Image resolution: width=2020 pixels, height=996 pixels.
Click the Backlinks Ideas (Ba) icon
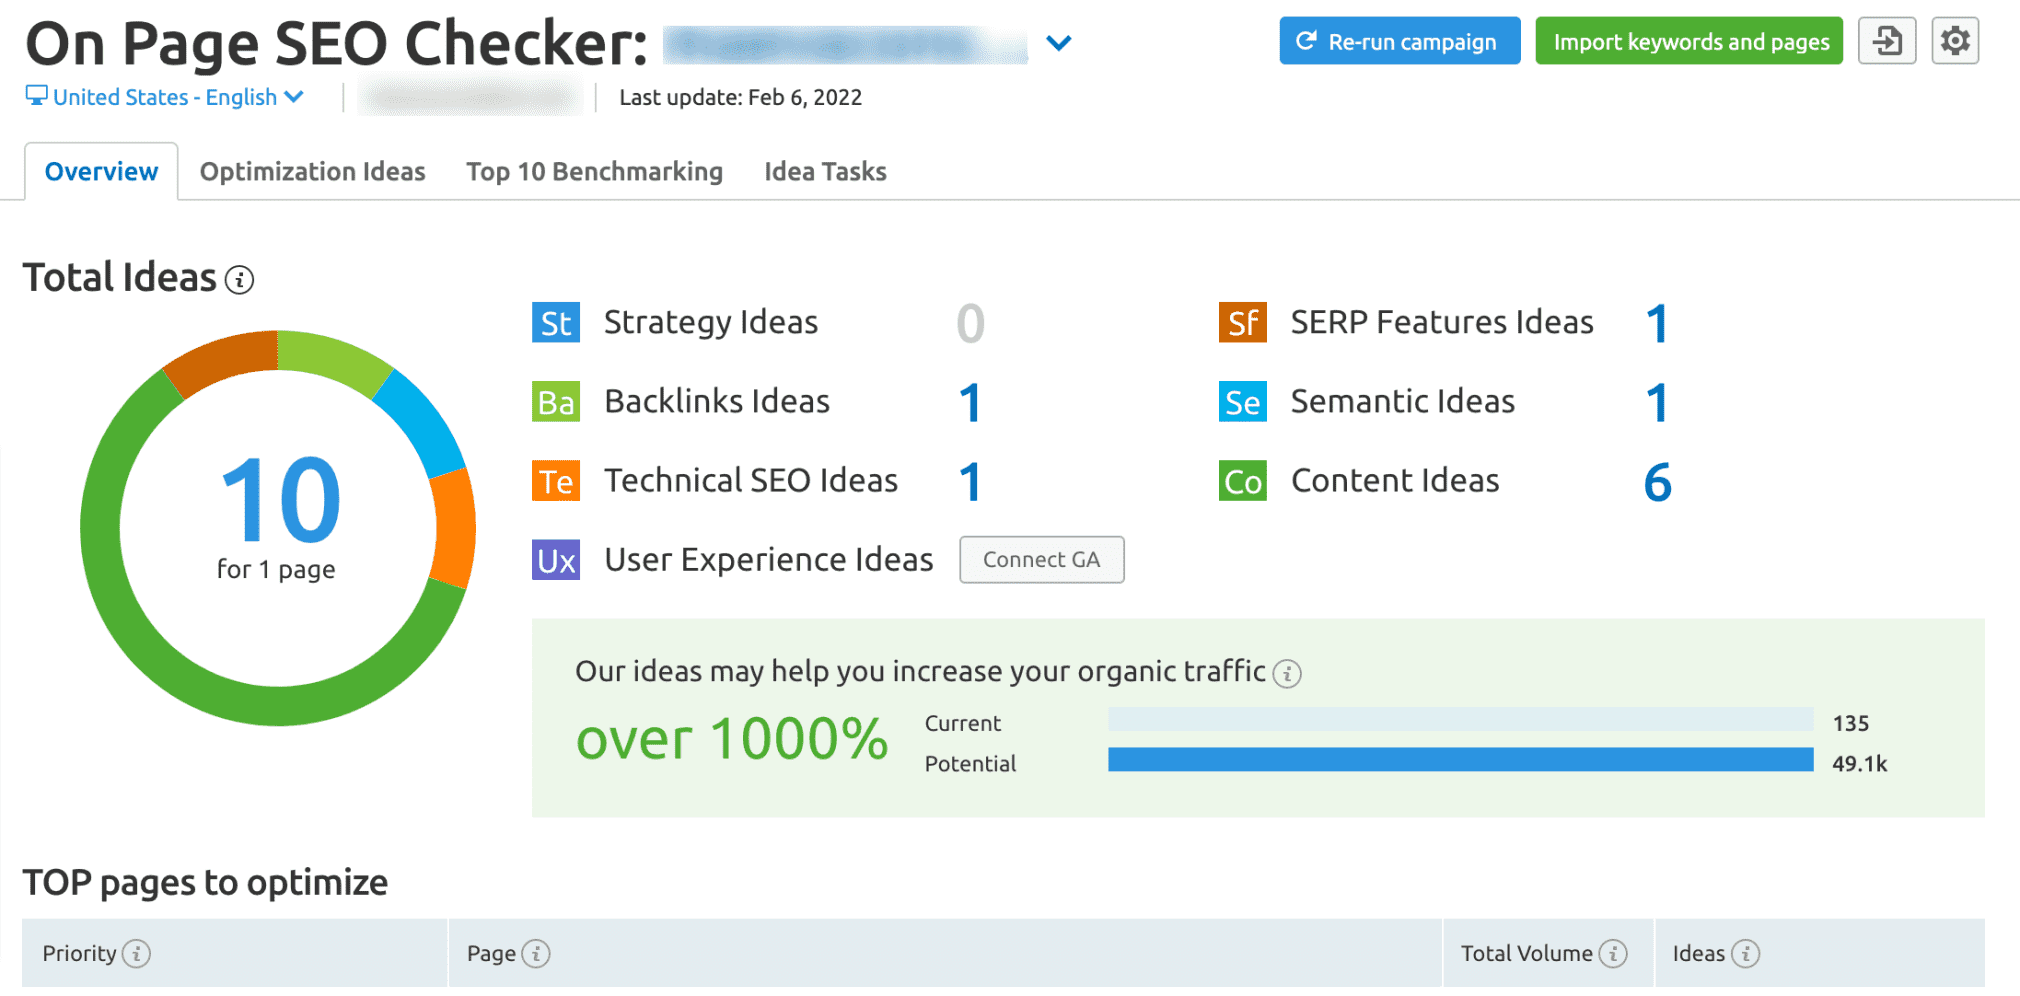(554, 401)
